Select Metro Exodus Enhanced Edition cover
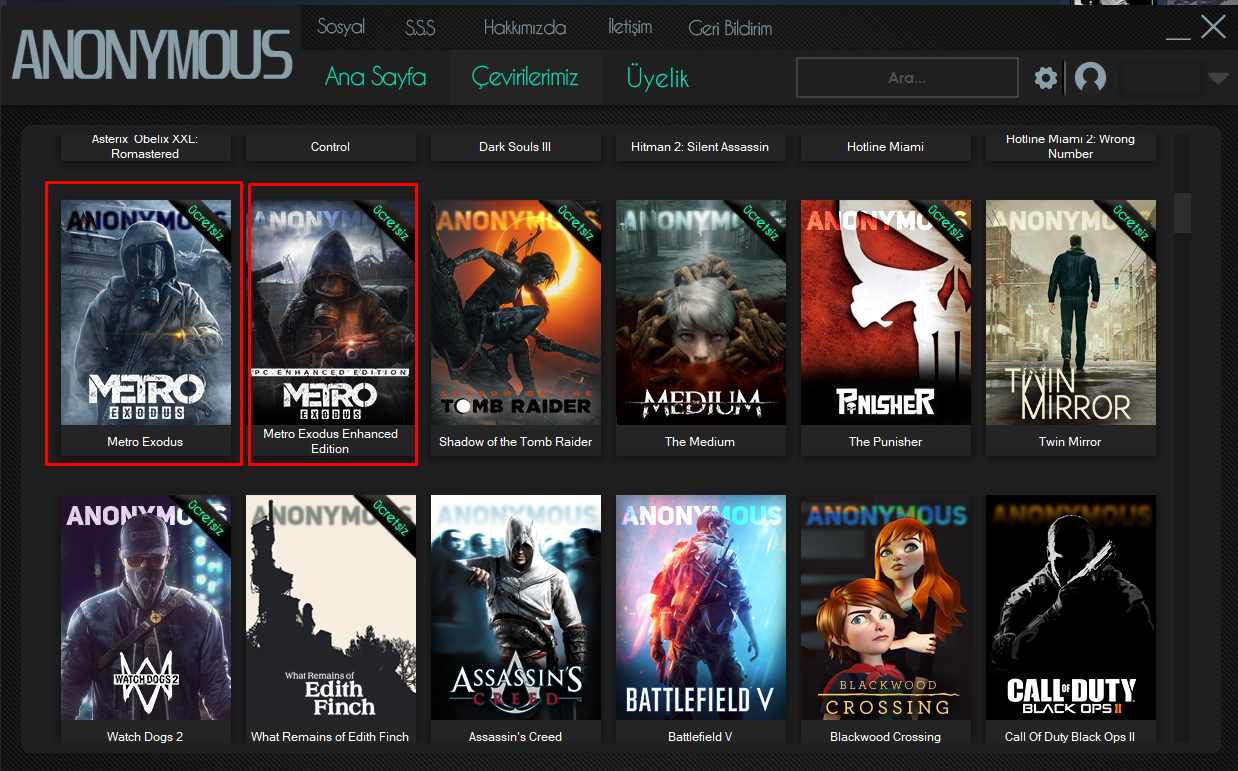Image resolution: width=1238 pixels, height=771 pixels. pyautogui.click(x=331, y=313)
